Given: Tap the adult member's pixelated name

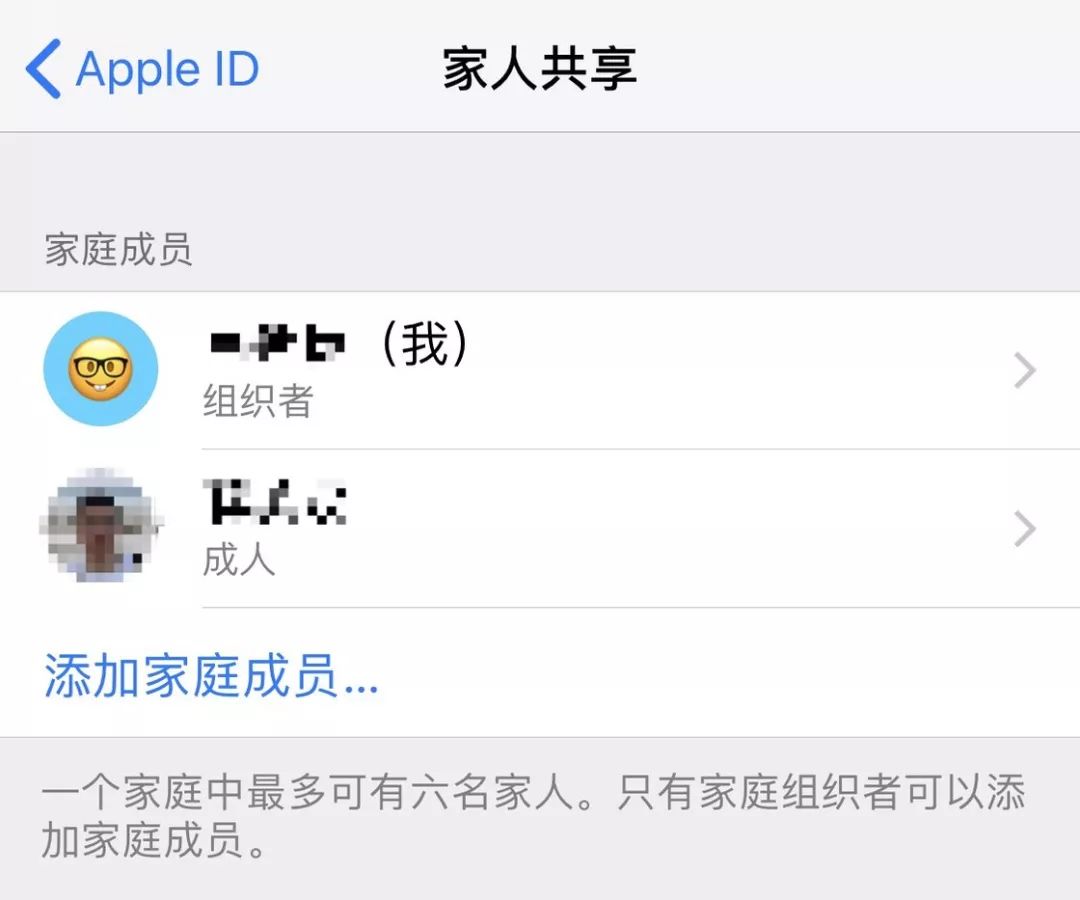Looking at the screenshot, I should [276, 502].
